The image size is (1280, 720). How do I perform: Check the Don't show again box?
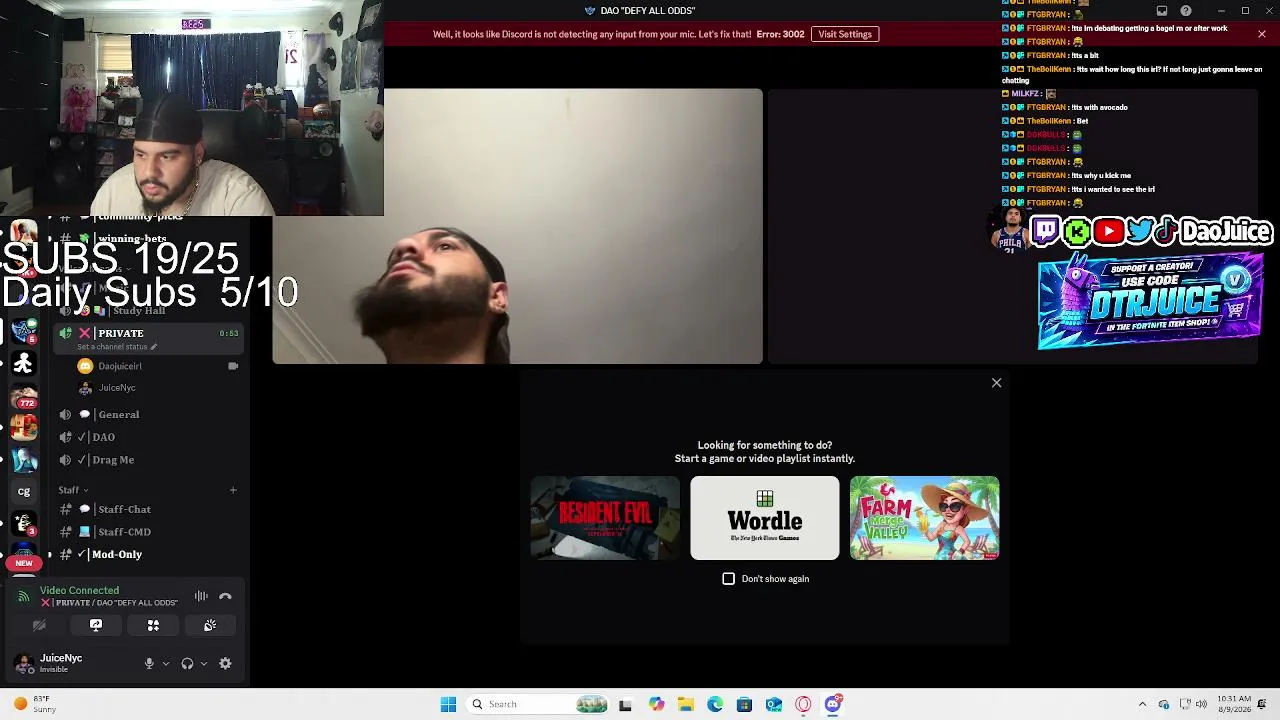(x=729, y=579)
